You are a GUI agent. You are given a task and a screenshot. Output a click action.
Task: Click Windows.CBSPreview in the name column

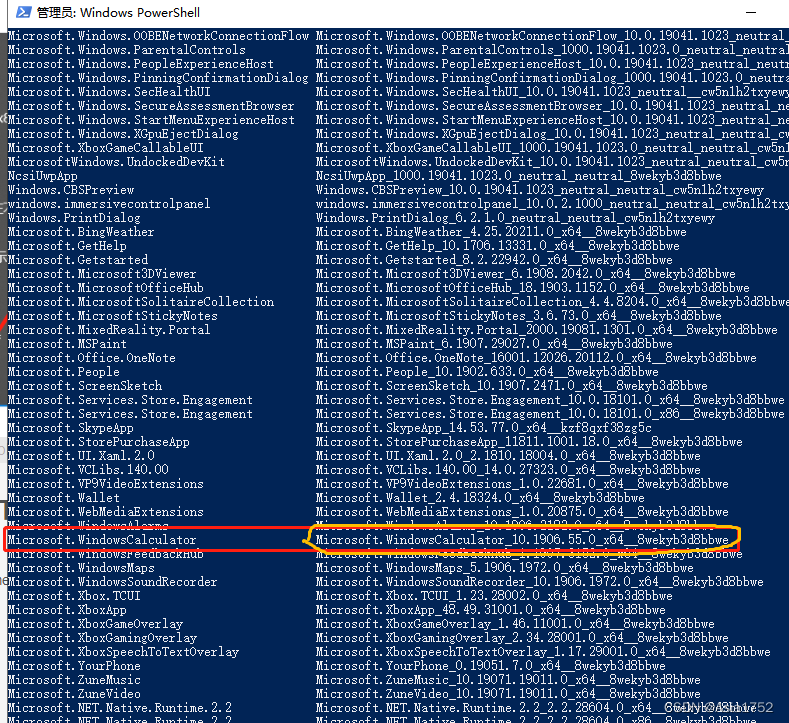70,190
